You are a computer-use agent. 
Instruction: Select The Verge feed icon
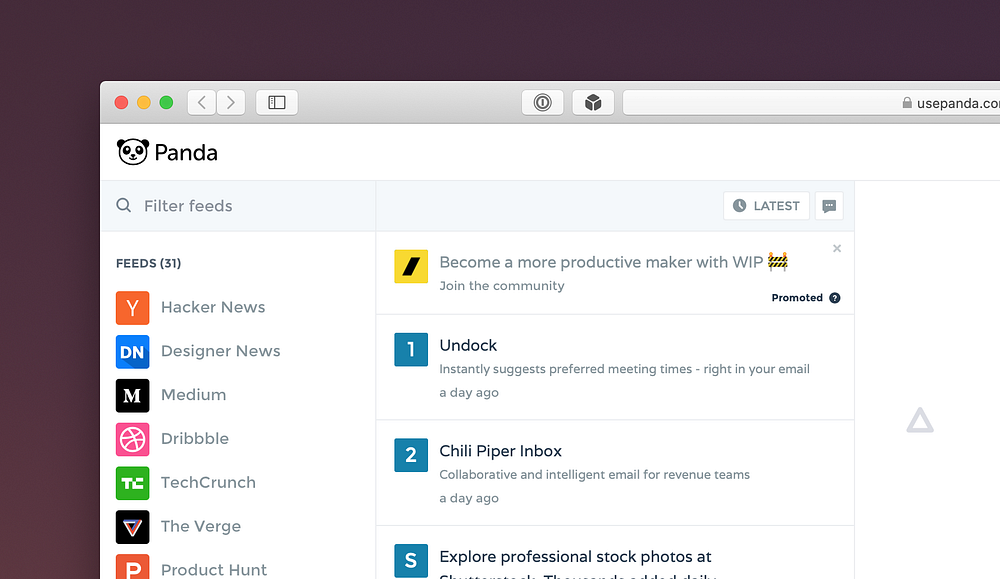133,527
